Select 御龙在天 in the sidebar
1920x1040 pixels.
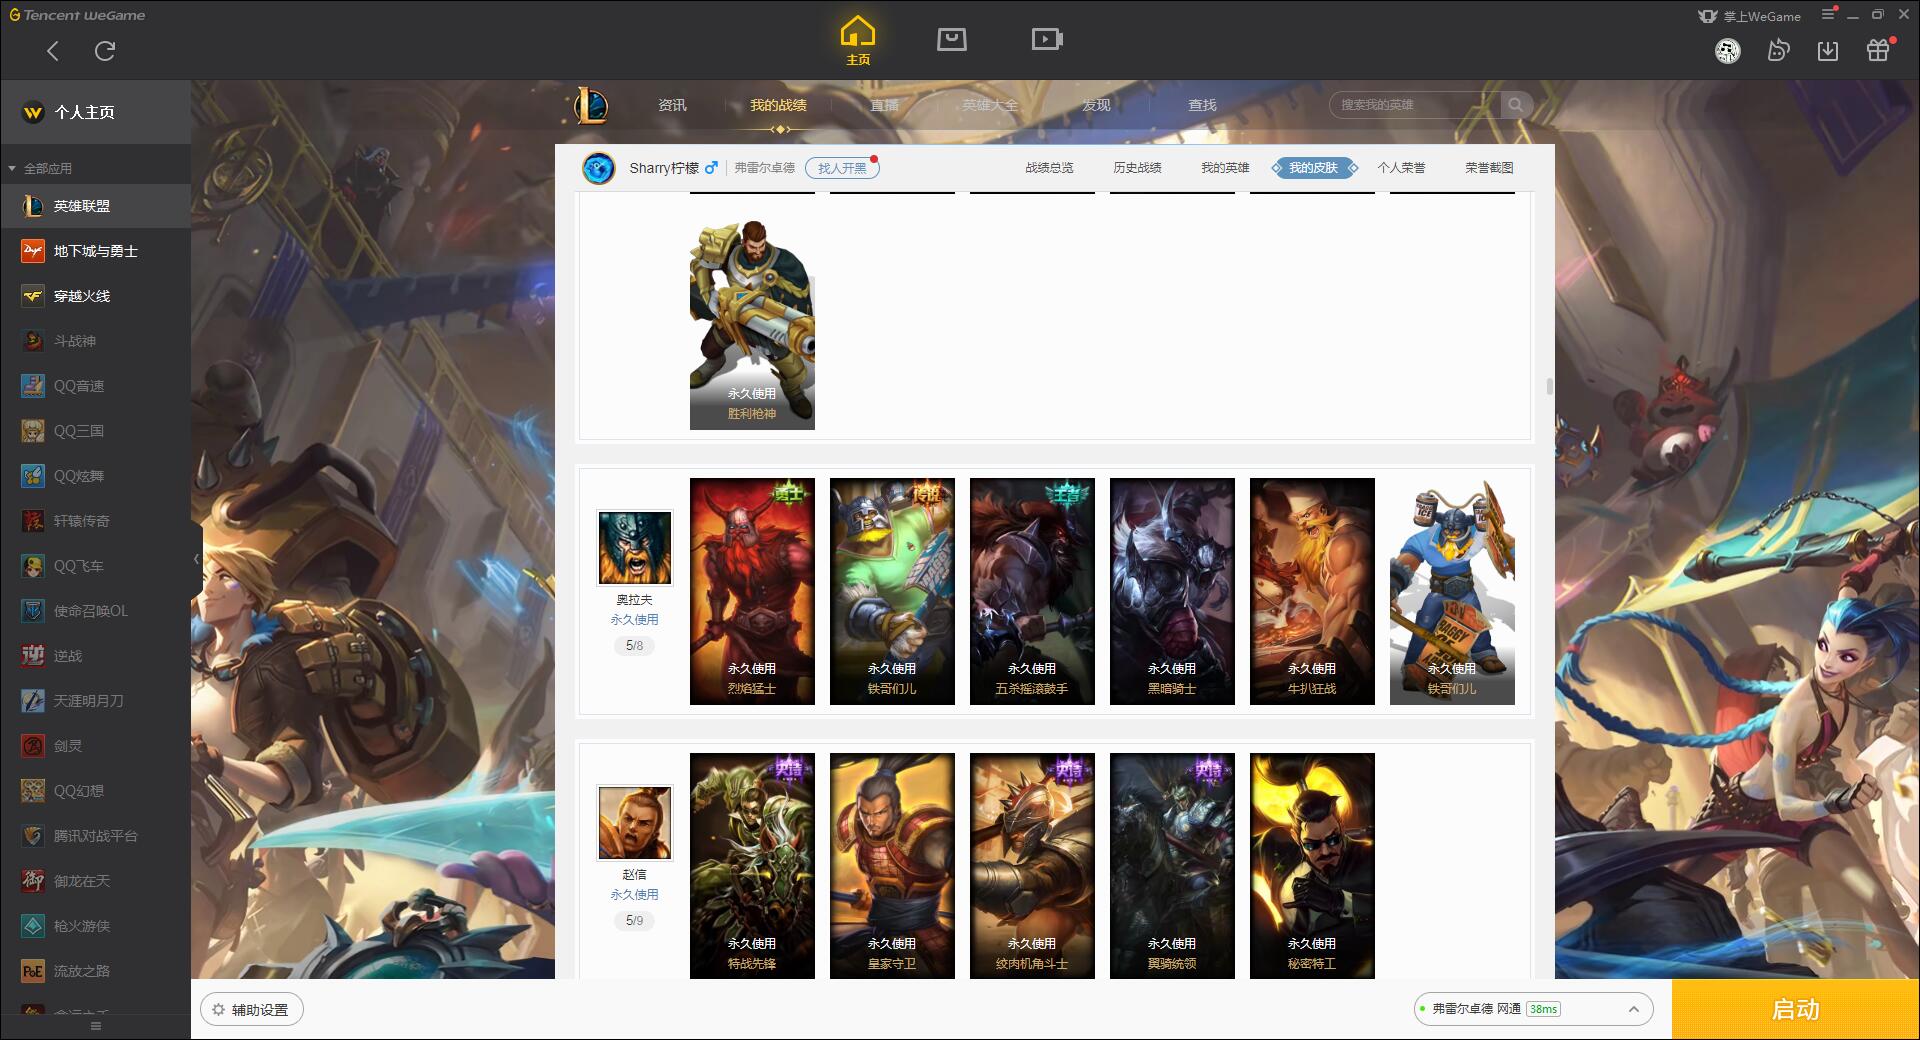click(95, 881)
